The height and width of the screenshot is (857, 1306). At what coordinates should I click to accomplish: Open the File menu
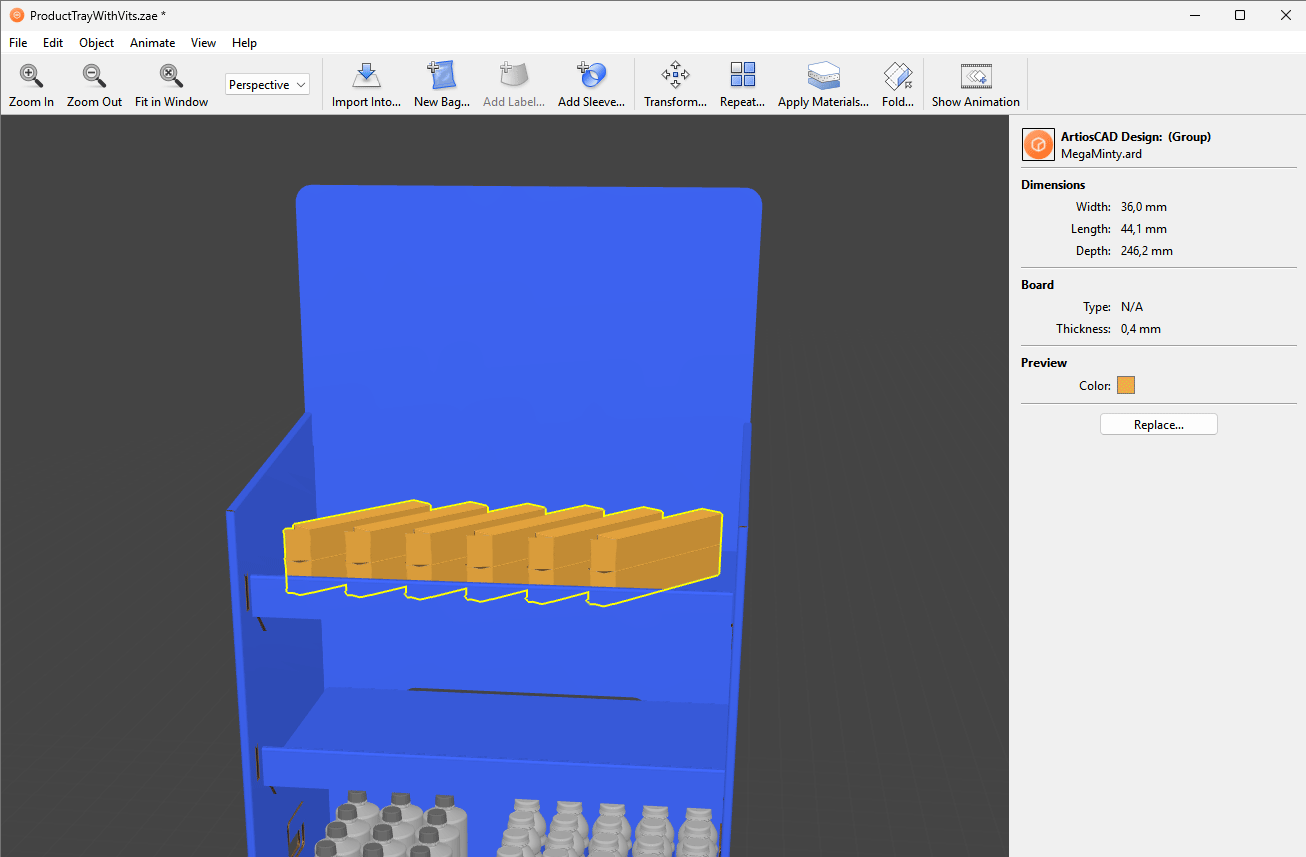[x=18, y=43]
